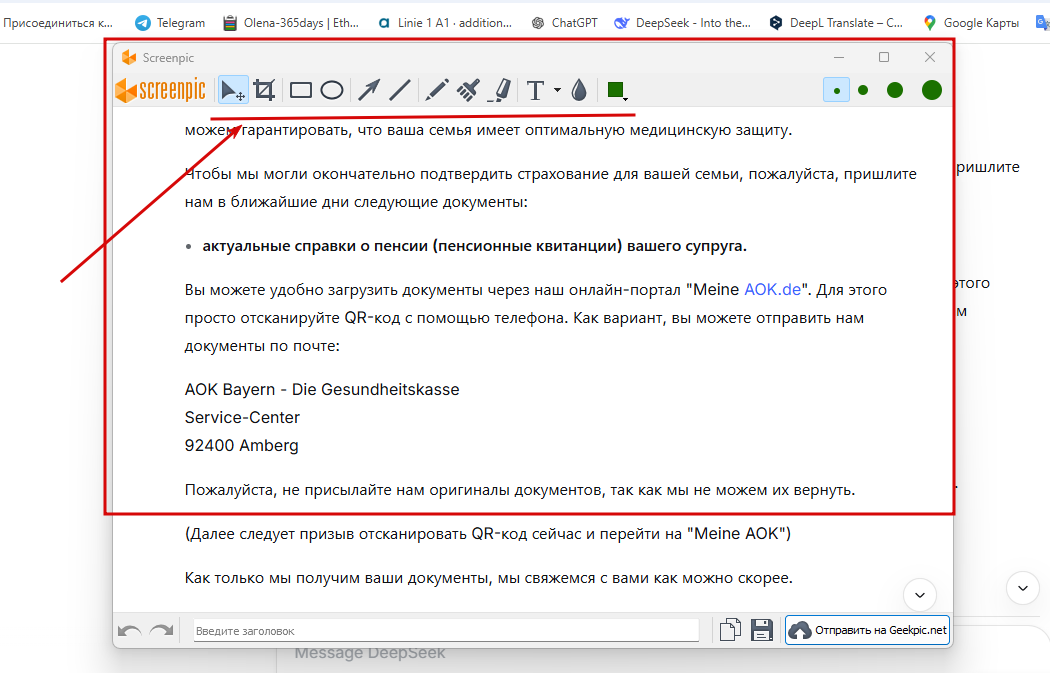The width and height of the screenshot is (1050, 673).
Task: Copy screenshot to clipboard icon
Action: click(x=730, y=630)
